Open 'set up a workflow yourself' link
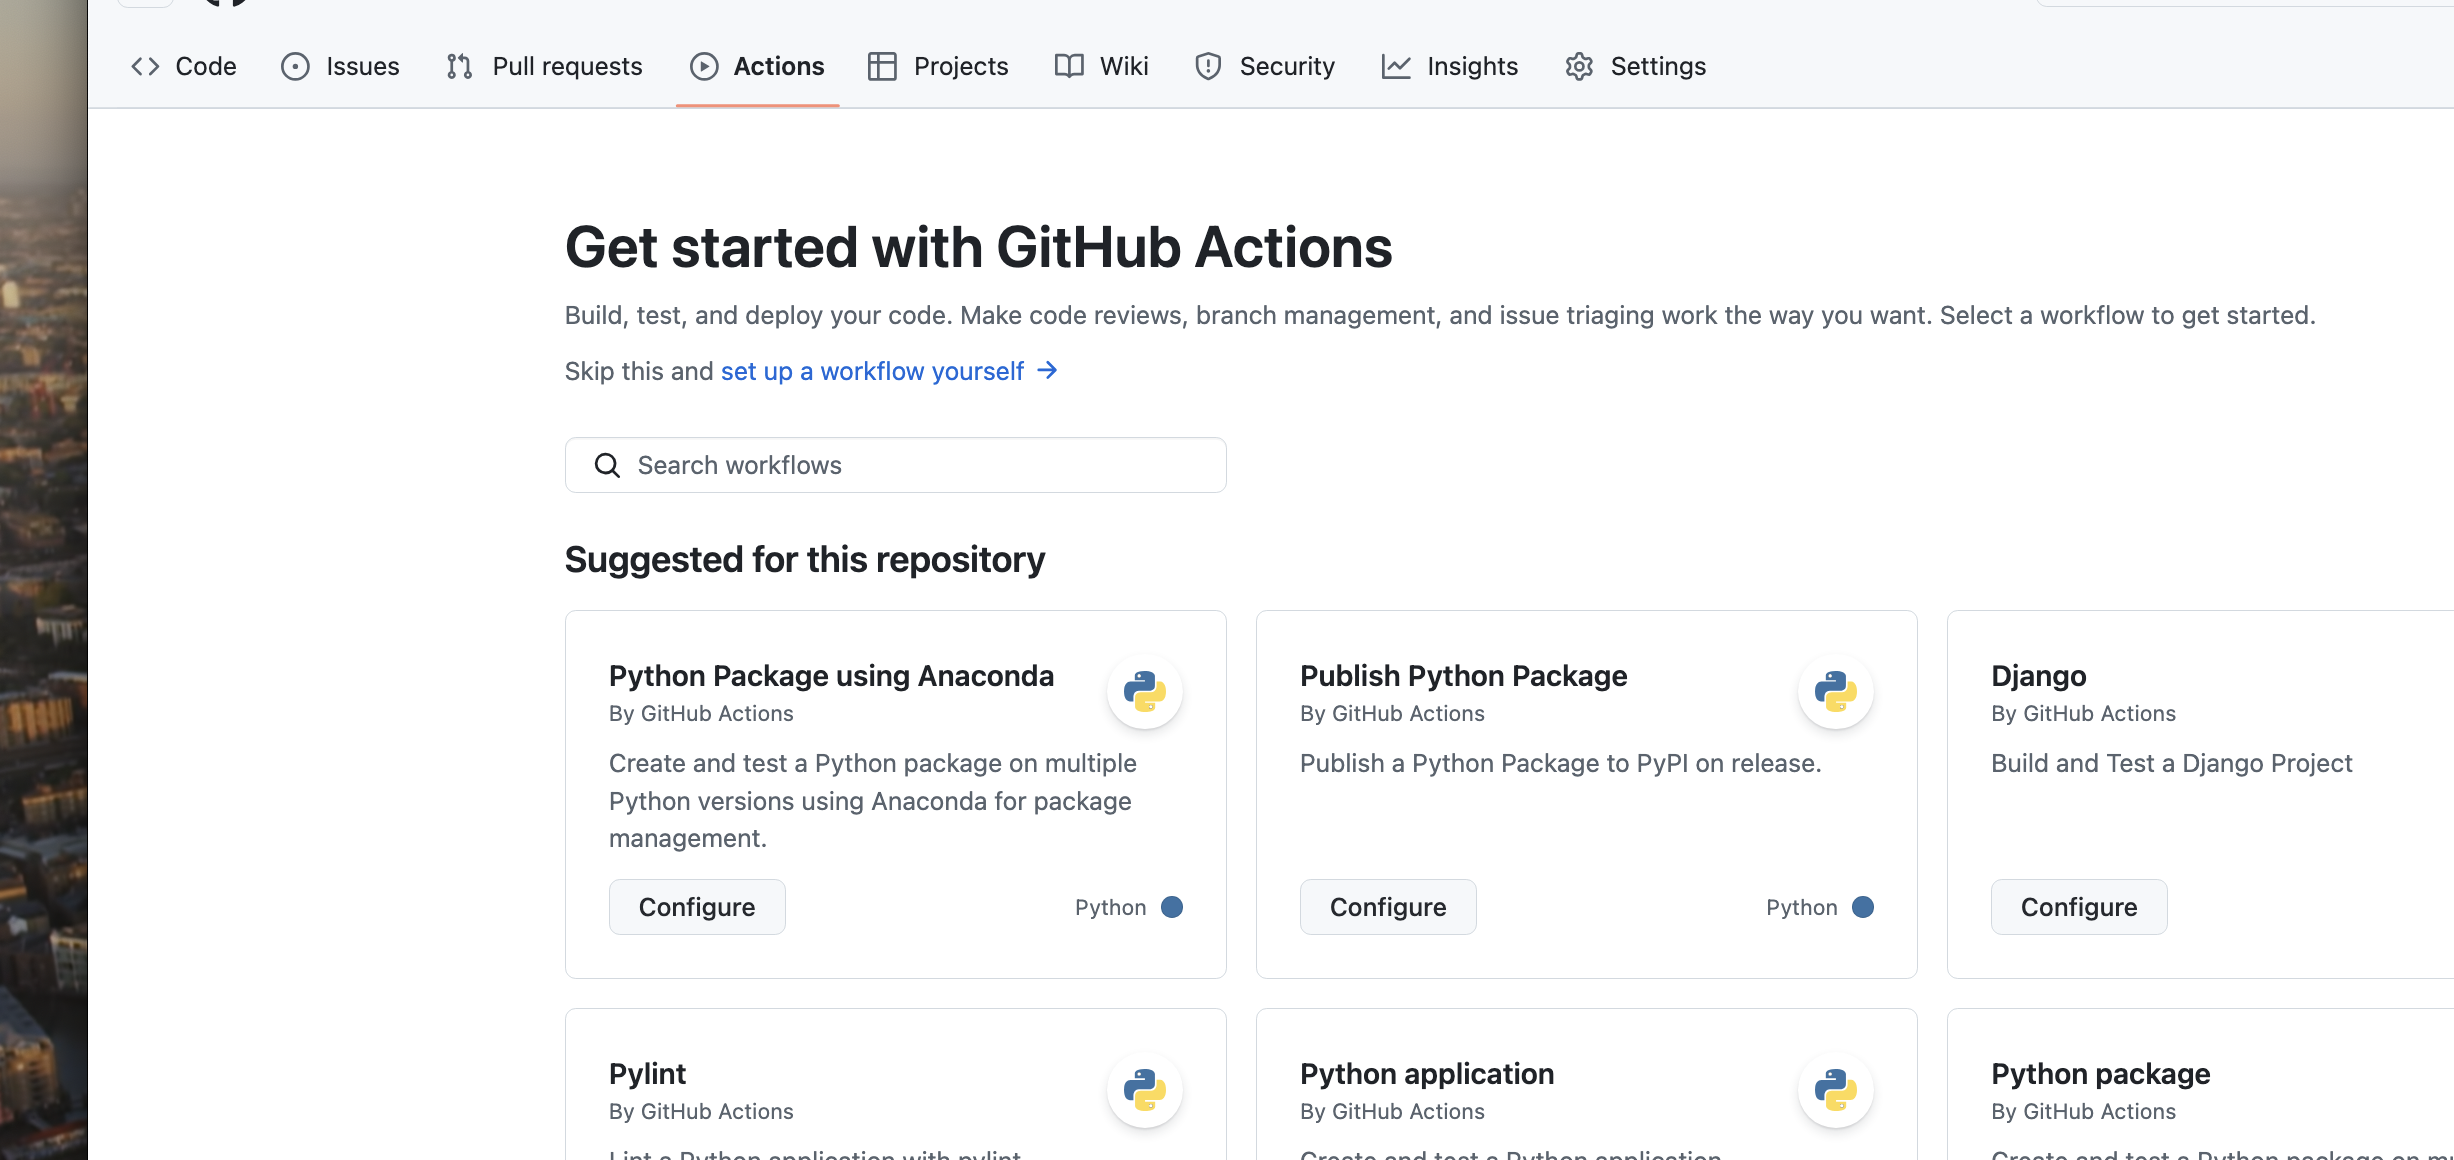This screenshot has width=2454, height=1160. coord(872,371)
